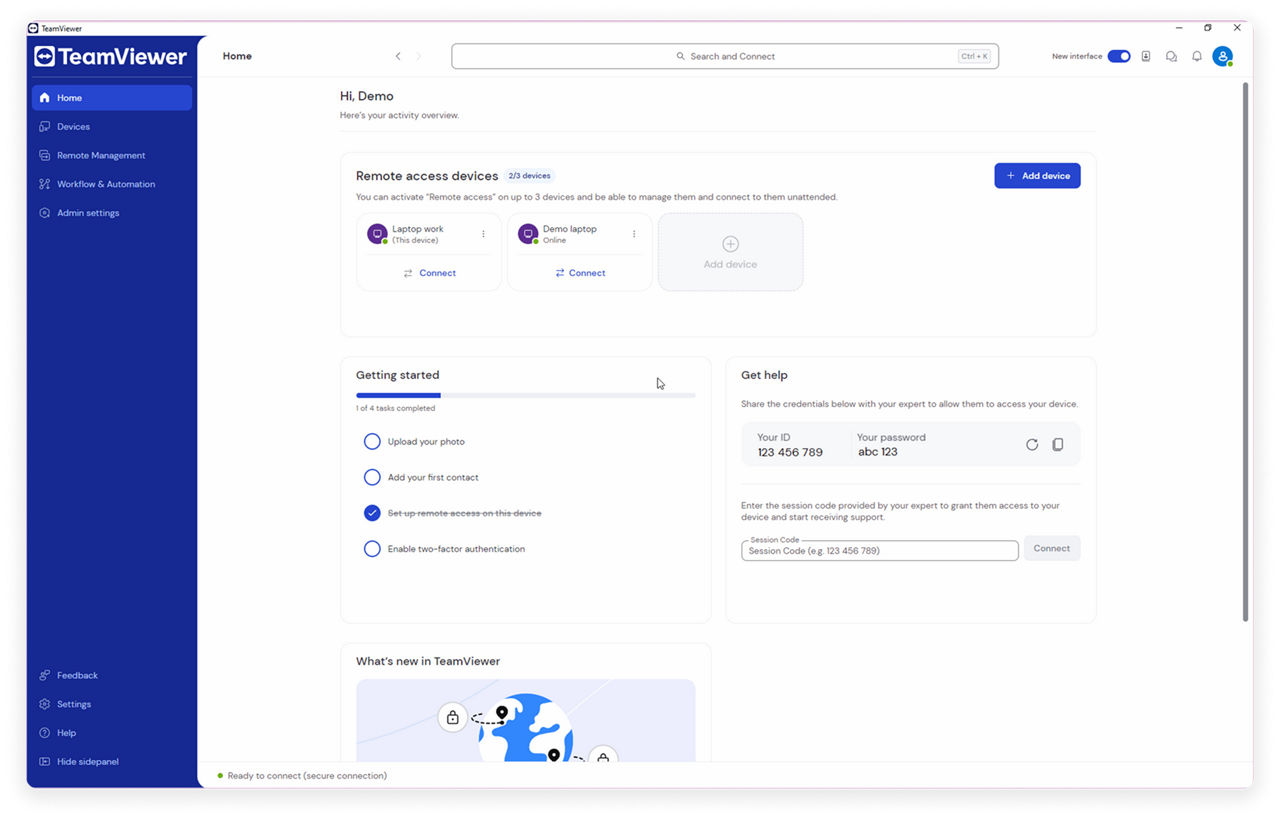
Task: Click the Session Code input field
Action: click(880, 551)
